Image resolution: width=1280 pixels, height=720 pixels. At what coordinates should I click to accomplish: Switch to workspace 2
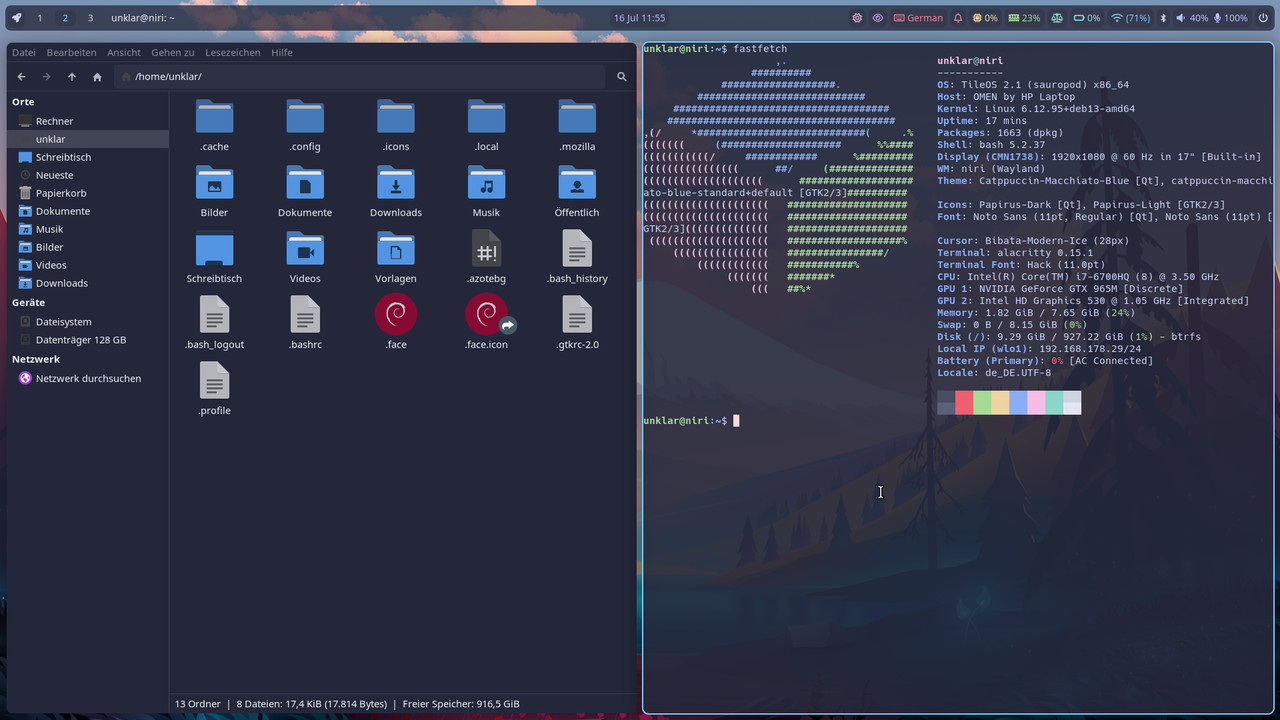coord(65,18)
